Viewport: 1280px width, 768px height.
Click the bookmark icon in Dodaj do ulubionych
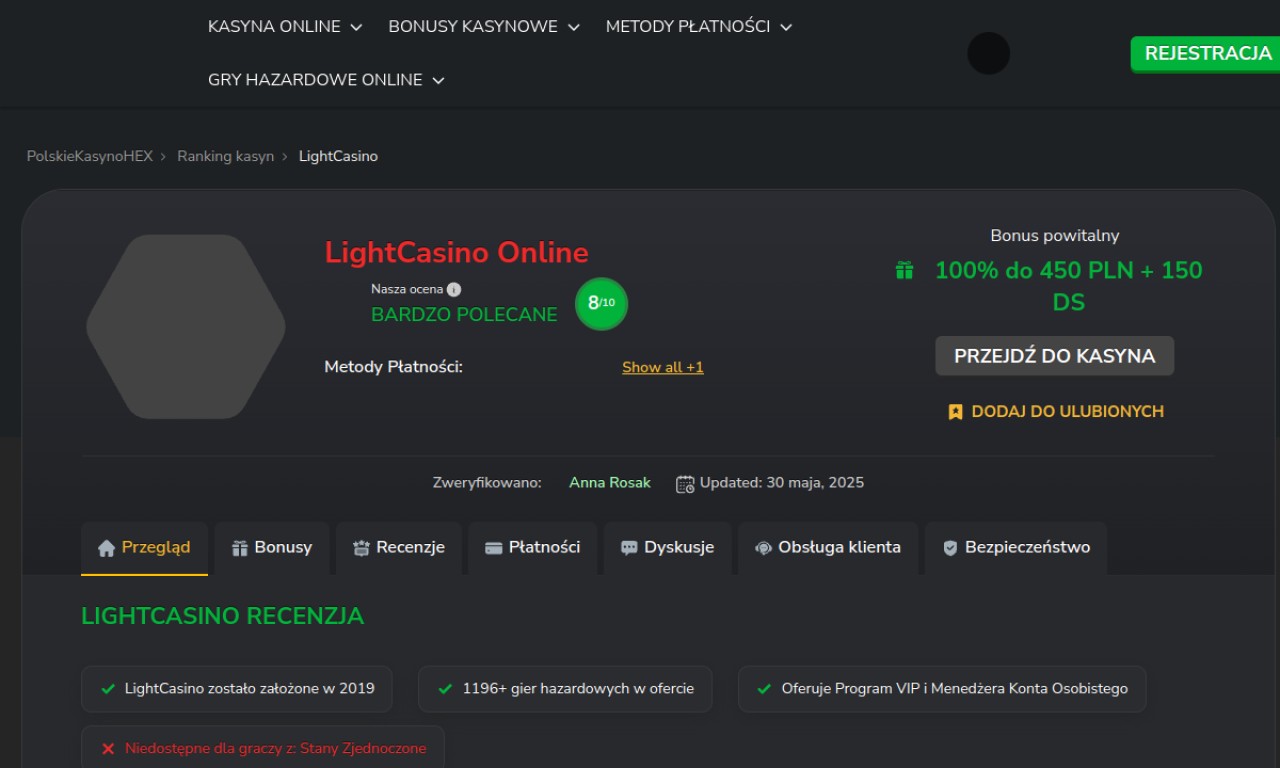pos(955,412)
